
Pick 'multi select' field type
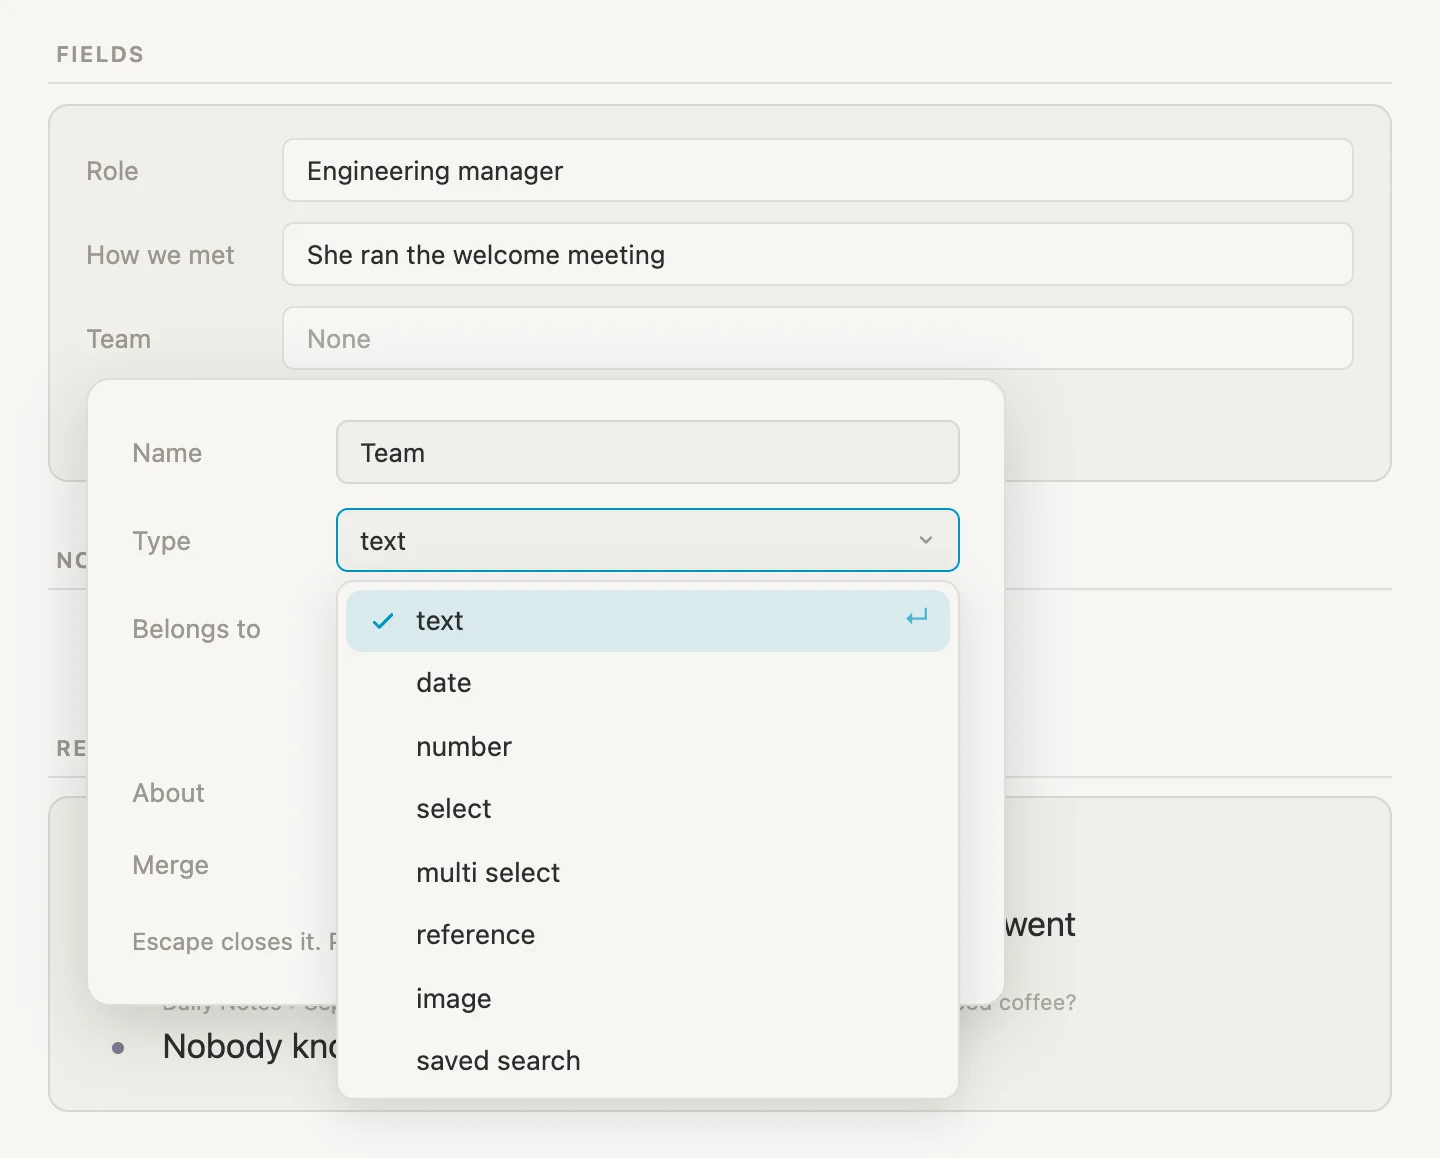coord(648,872)
